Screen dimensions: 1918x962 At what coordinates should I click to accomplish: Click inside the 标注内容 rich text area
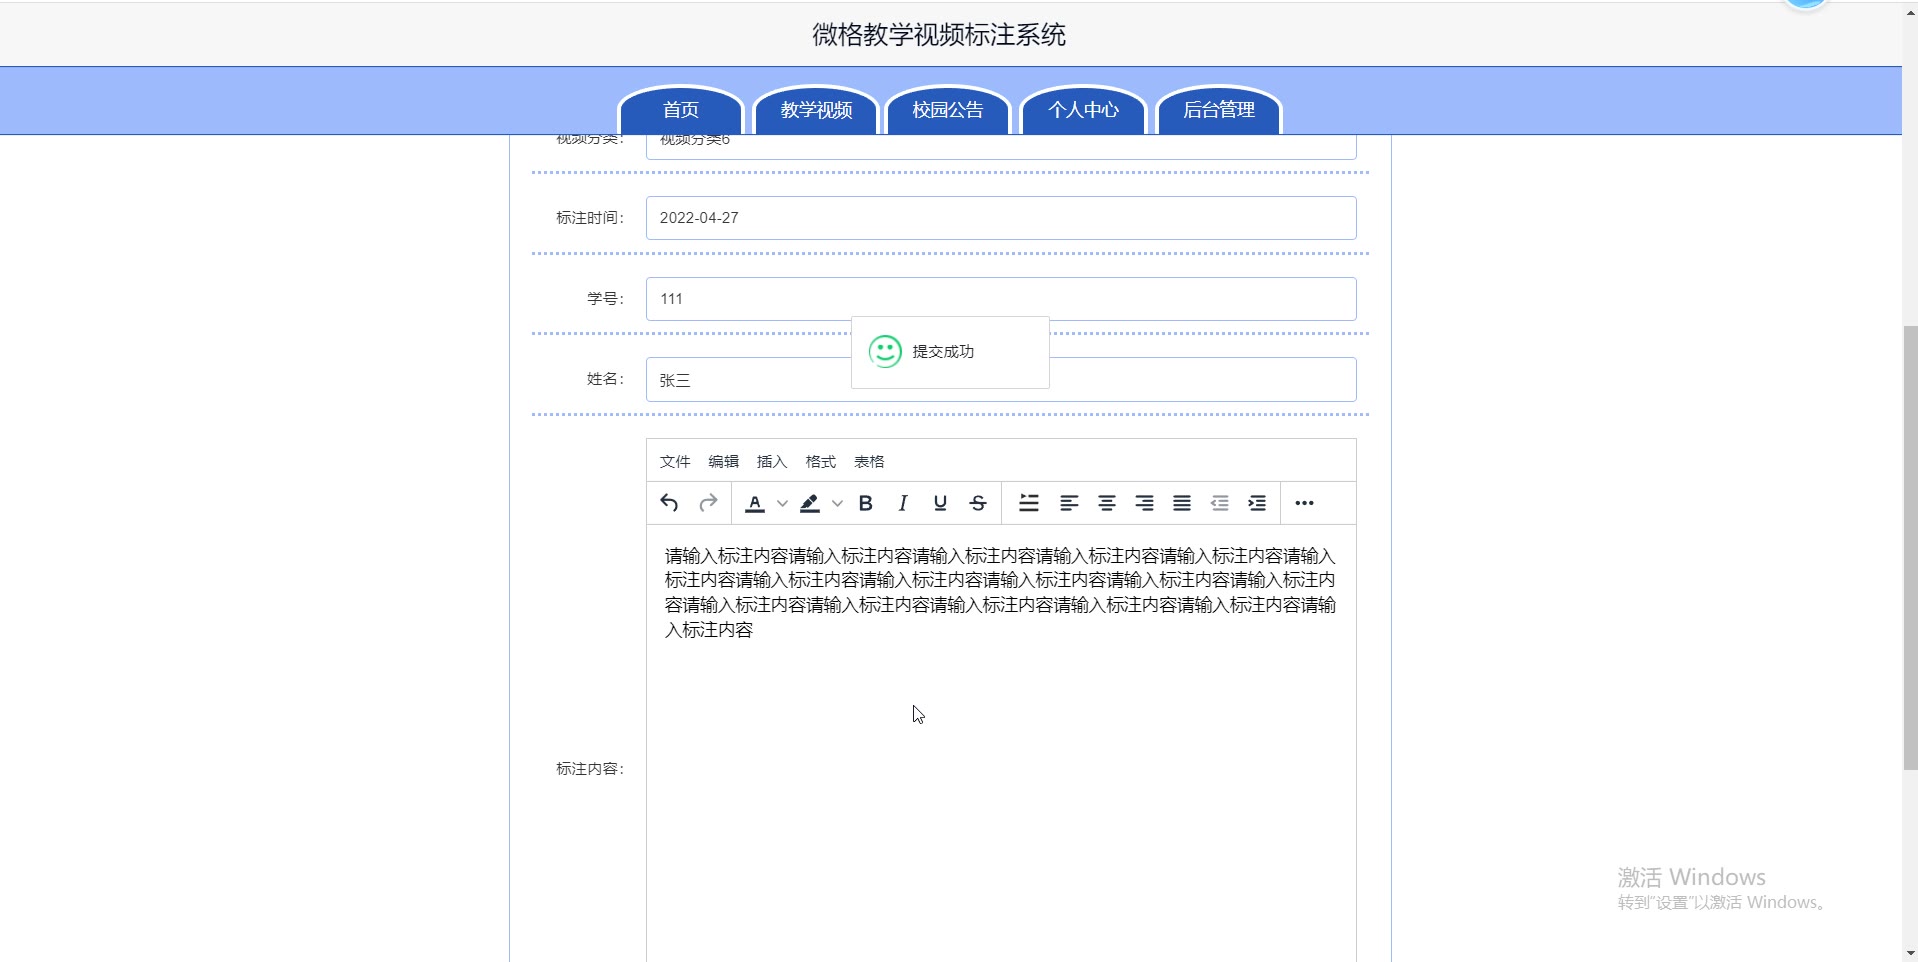coord(1001,743)
